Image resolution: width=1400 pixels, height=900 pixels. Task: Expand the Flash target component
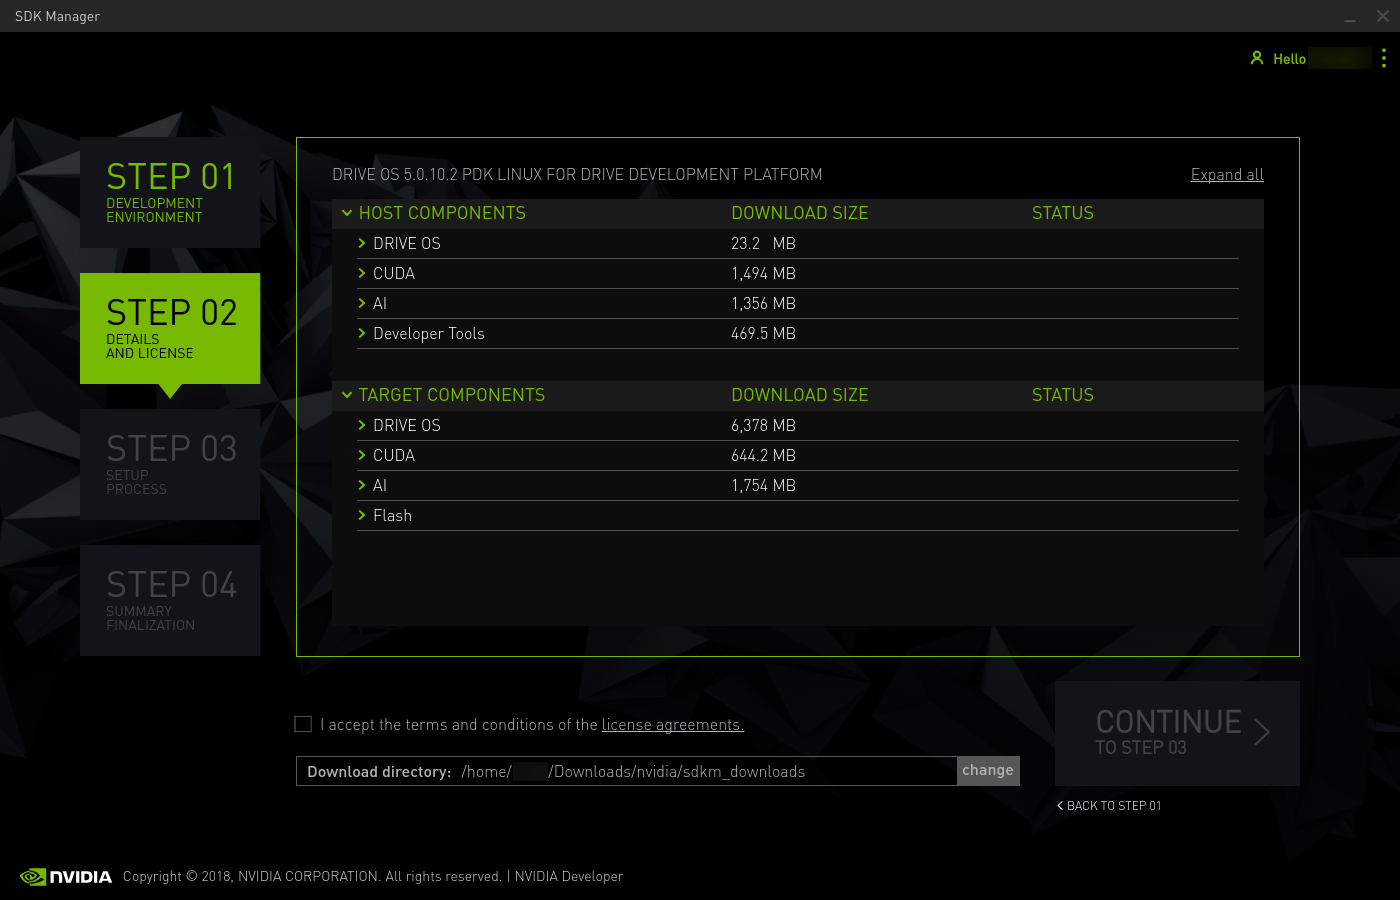pyautogui.click(x=362, y=515)
